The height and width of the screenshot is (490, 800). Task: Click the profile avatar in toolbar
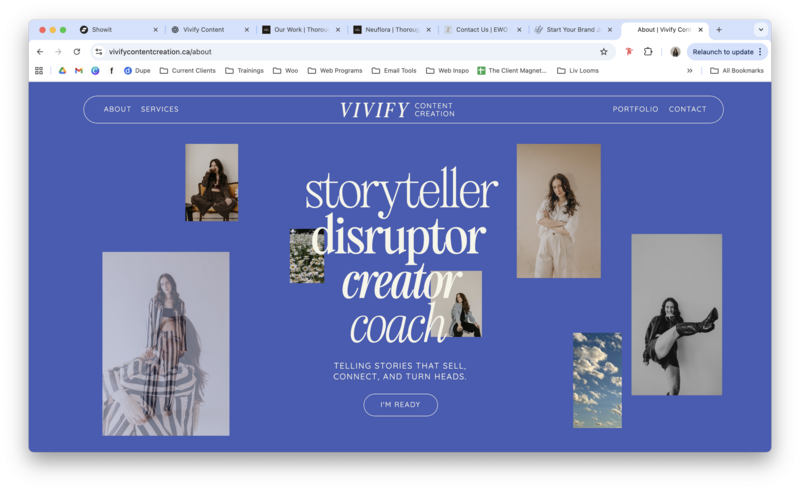(x=675, y=52)
